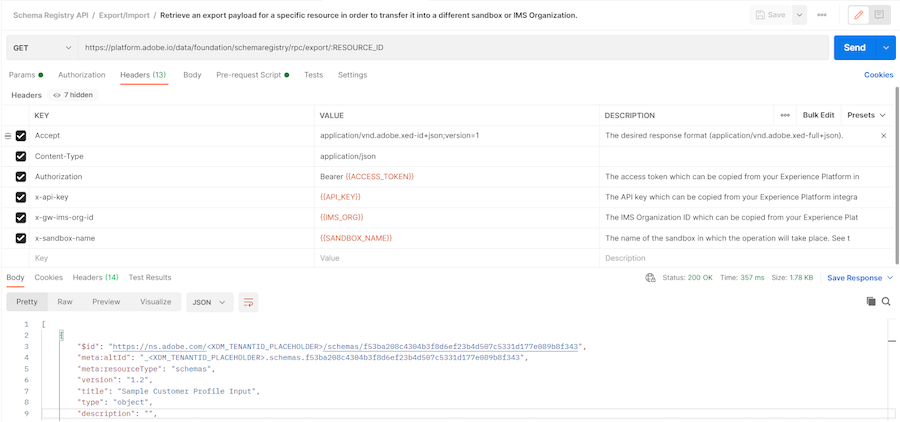This screenshot has width=900, height=422.
Task: Open the Test Results tab
Action: tap(150, 277)
